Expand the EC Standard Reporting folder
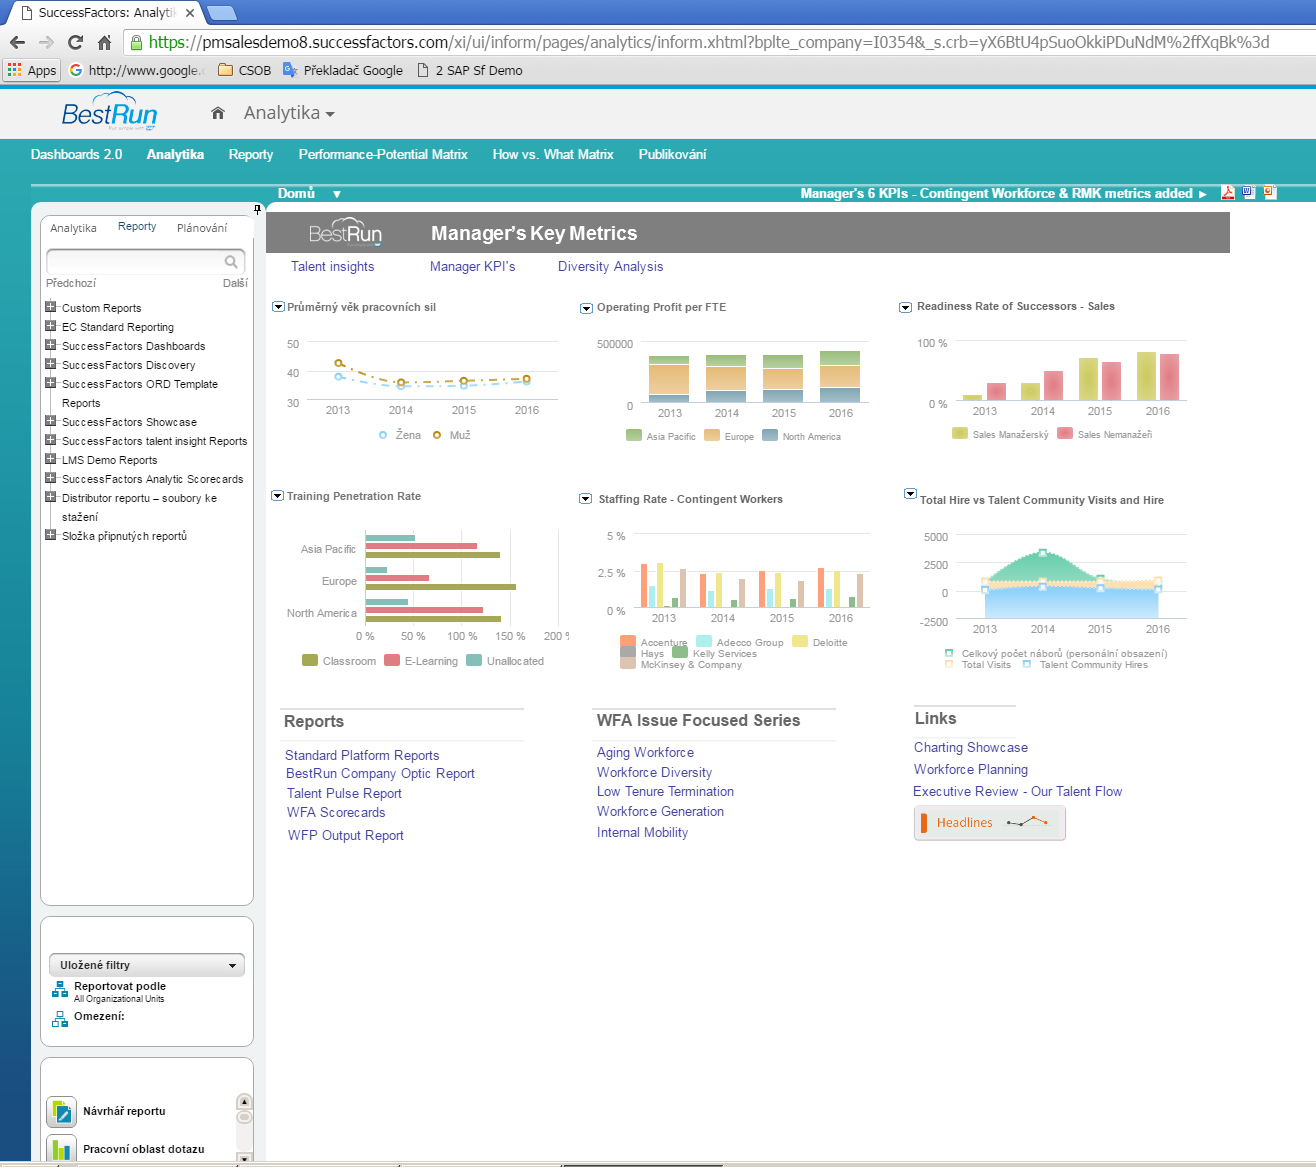1316x1167 pixels. pyautogui.click(x=50, y=326)
